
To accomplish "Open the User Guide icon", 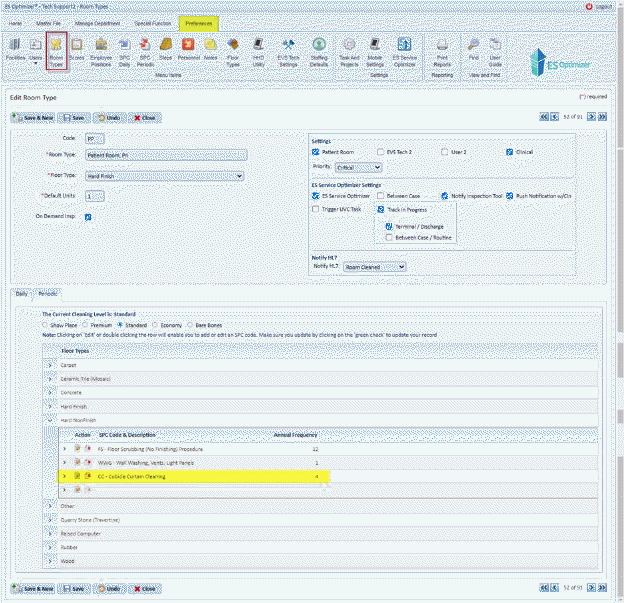I will click(494, 48).
